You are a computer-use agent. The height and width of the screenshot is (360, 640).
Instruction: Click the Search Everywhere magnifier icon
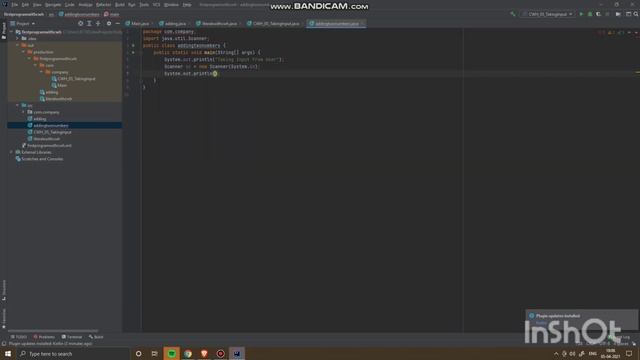click(x=636, y=14)
